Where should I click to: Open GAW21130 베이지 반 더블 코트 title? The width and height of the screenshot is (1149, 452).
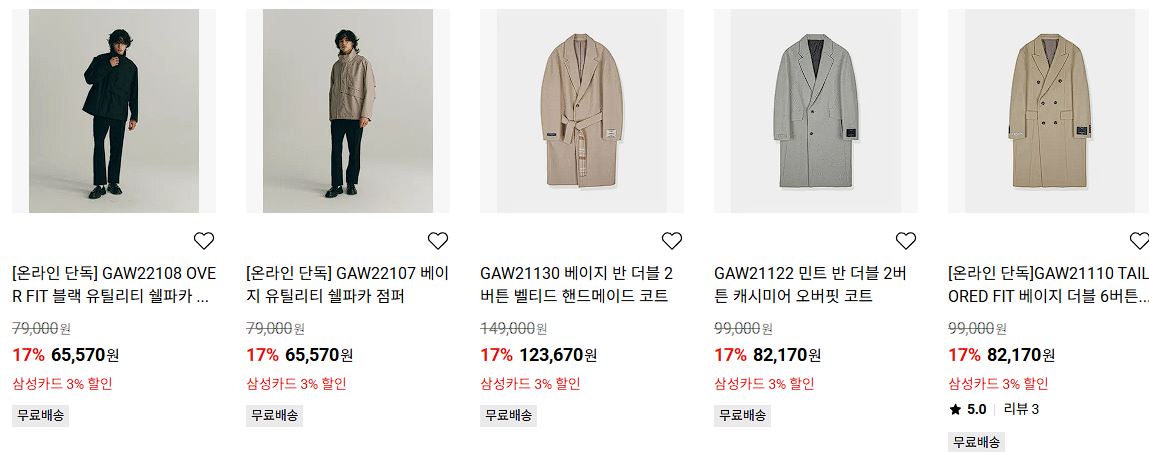pyautogui.click(x=577, y=285)
